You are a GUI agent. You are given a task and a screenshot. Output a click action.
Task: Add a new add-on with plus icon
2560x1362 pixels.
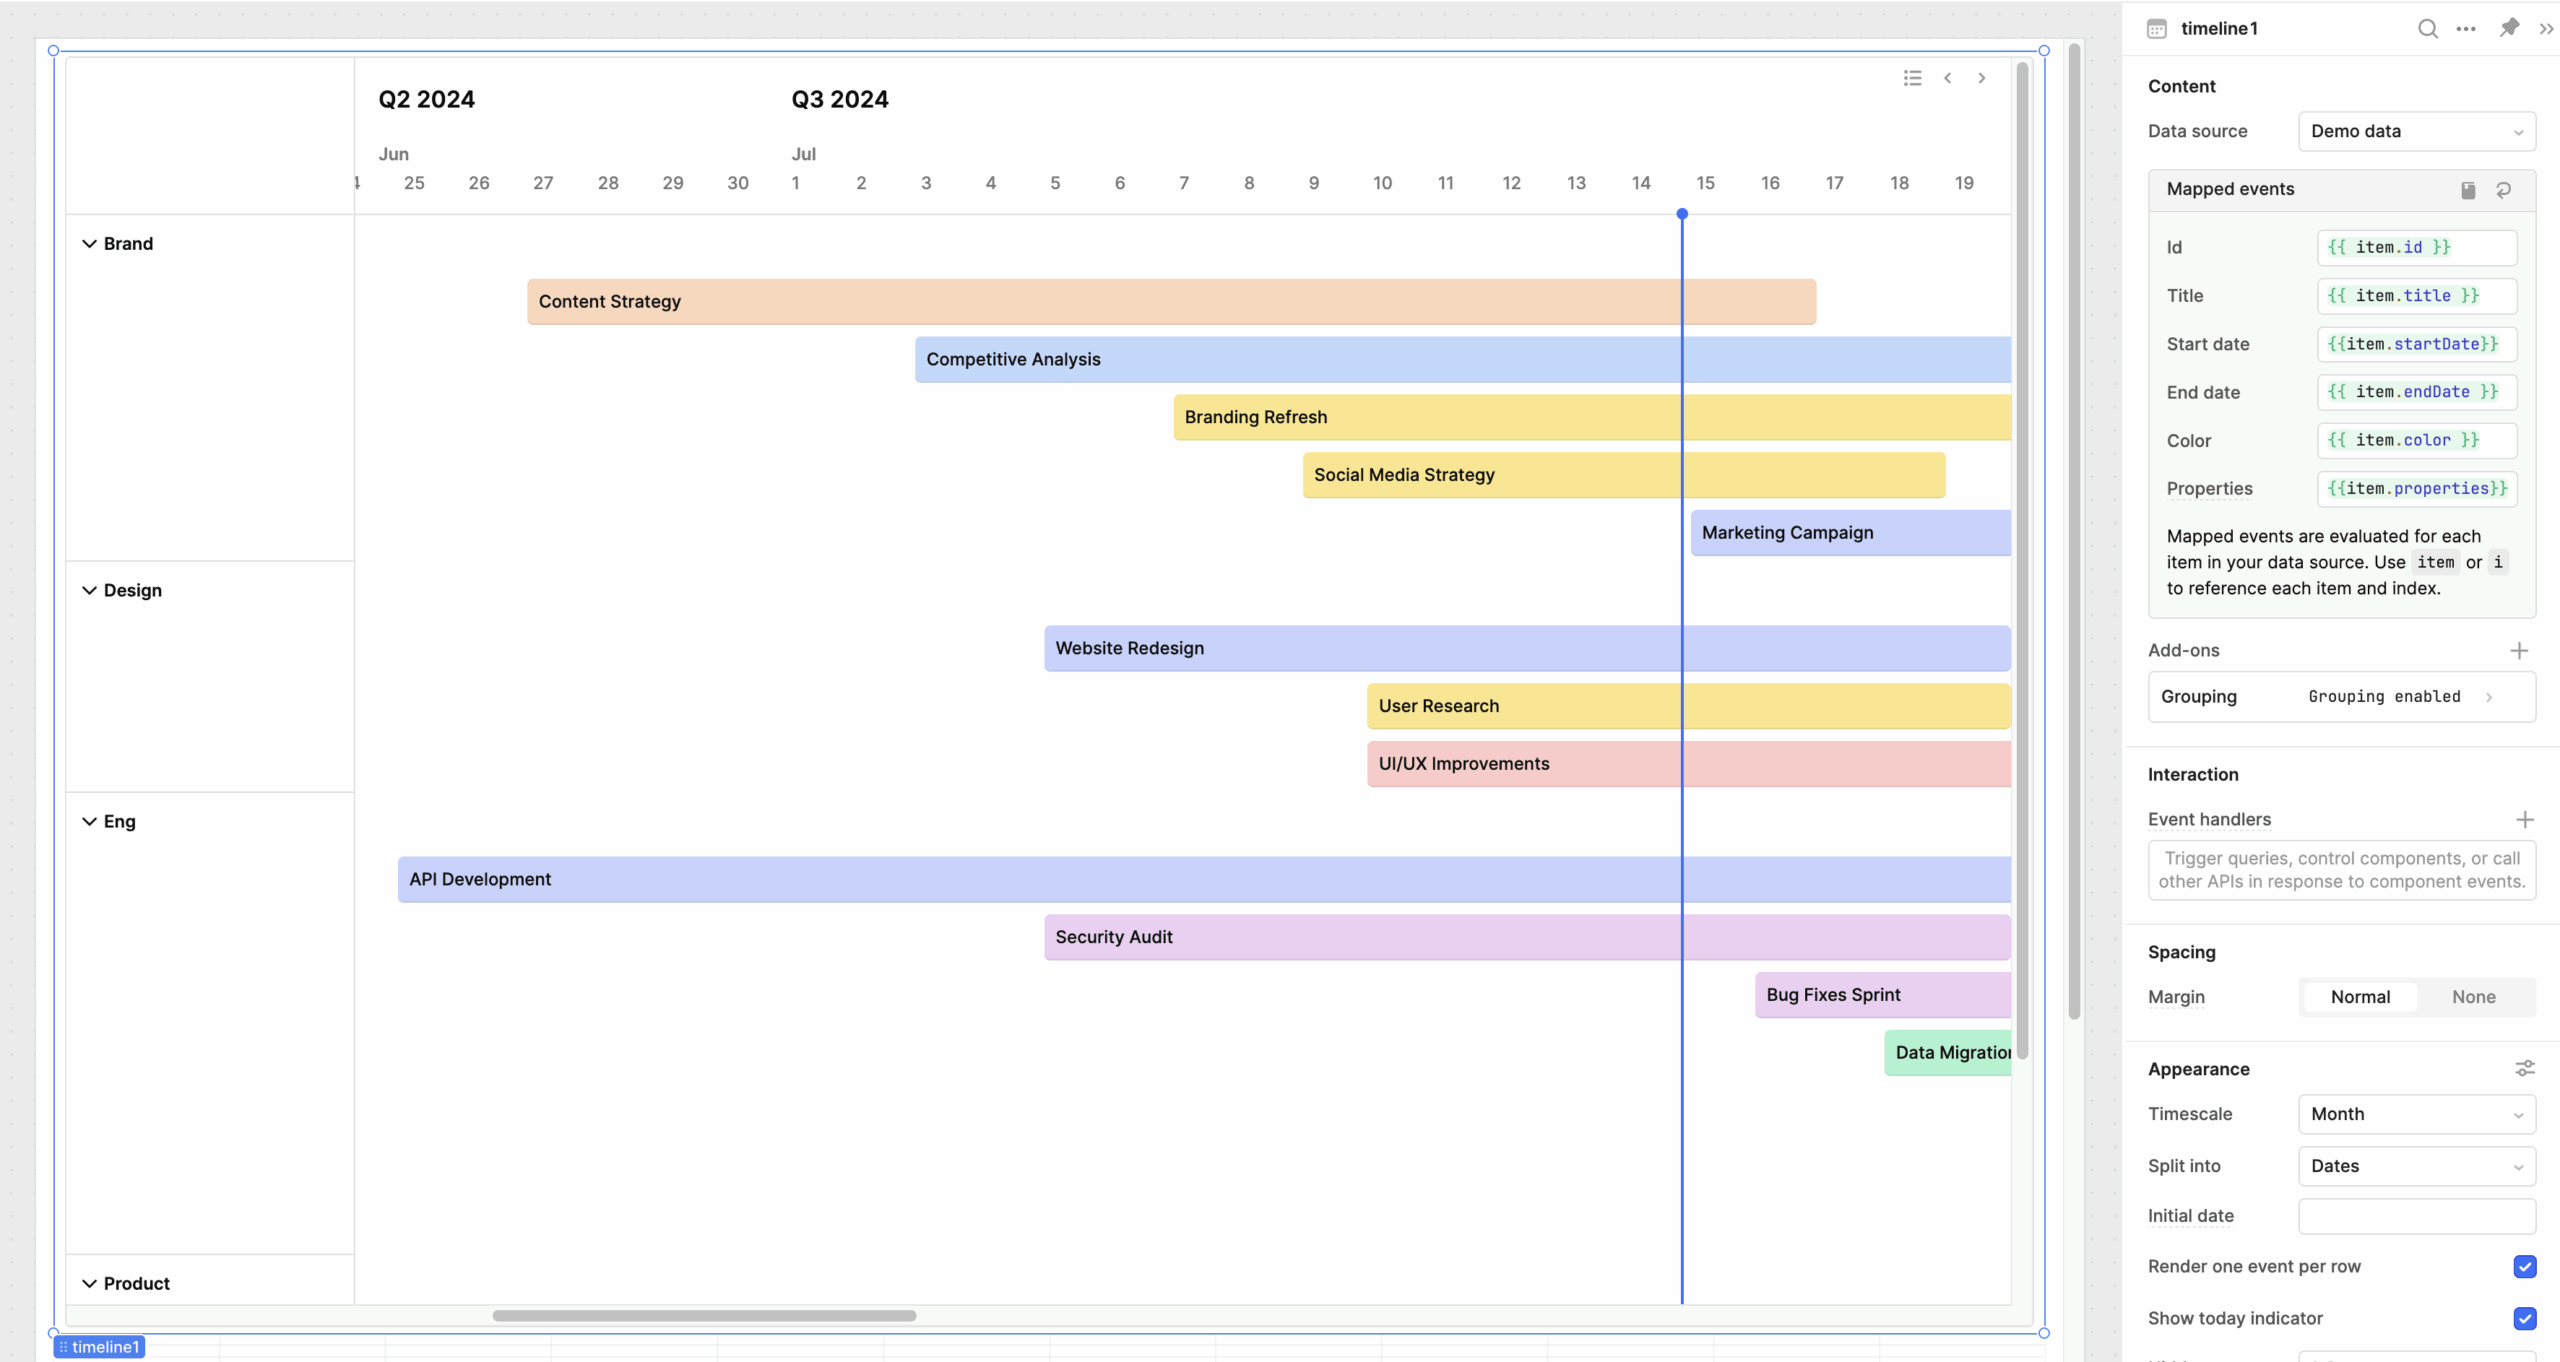[2519, 651]
